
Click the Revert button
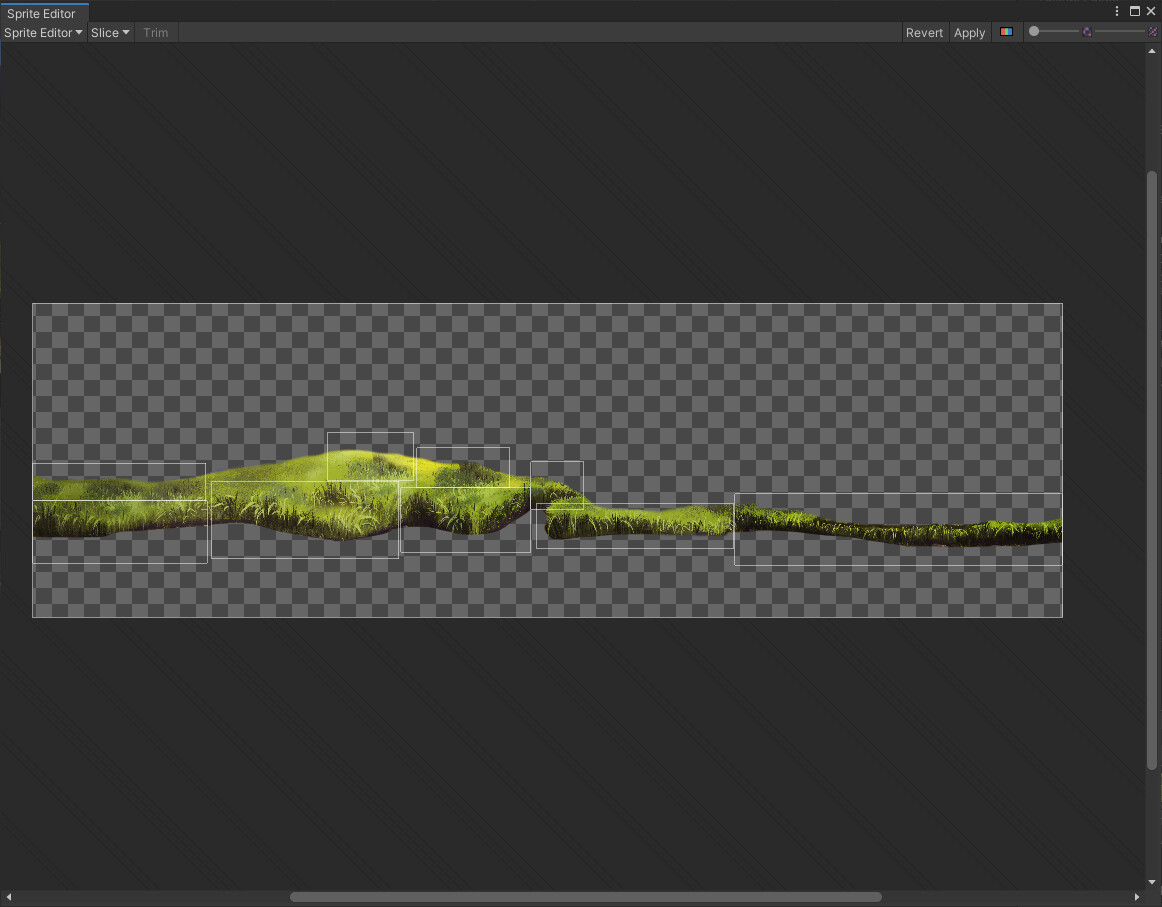[x=923, y=32]
